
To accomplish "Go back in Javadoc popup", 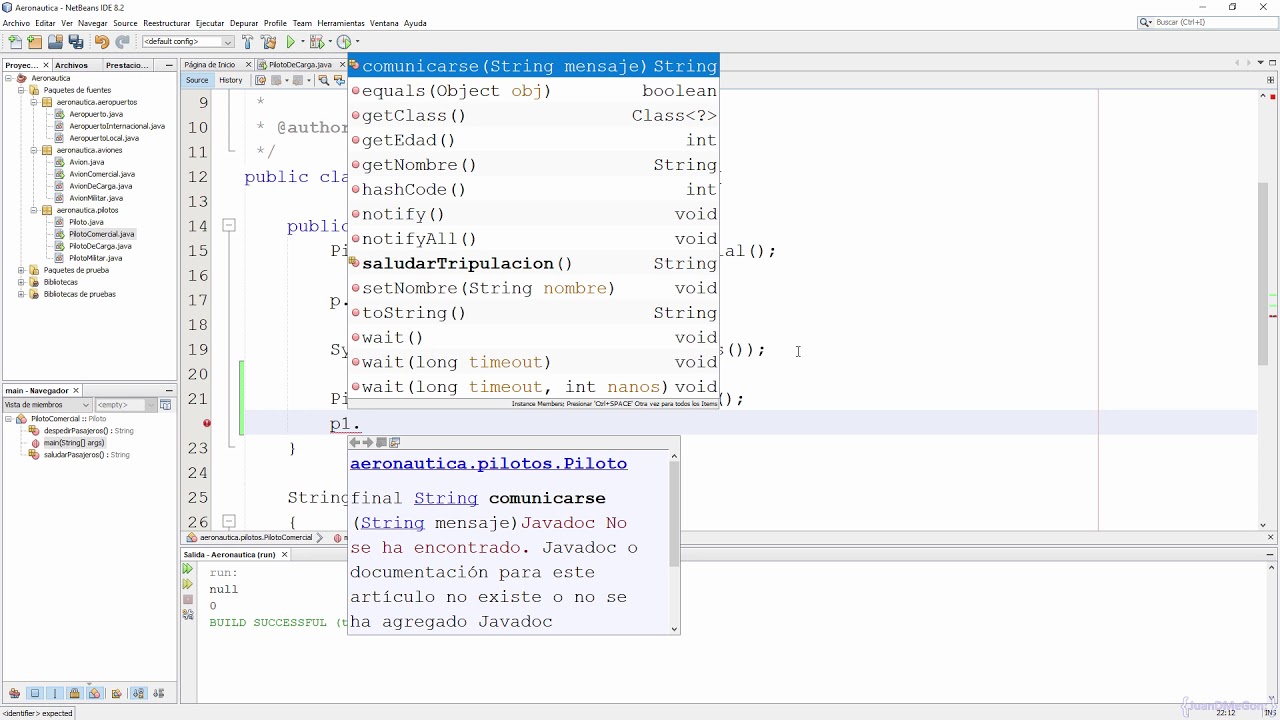I will (x=354, y=442).
